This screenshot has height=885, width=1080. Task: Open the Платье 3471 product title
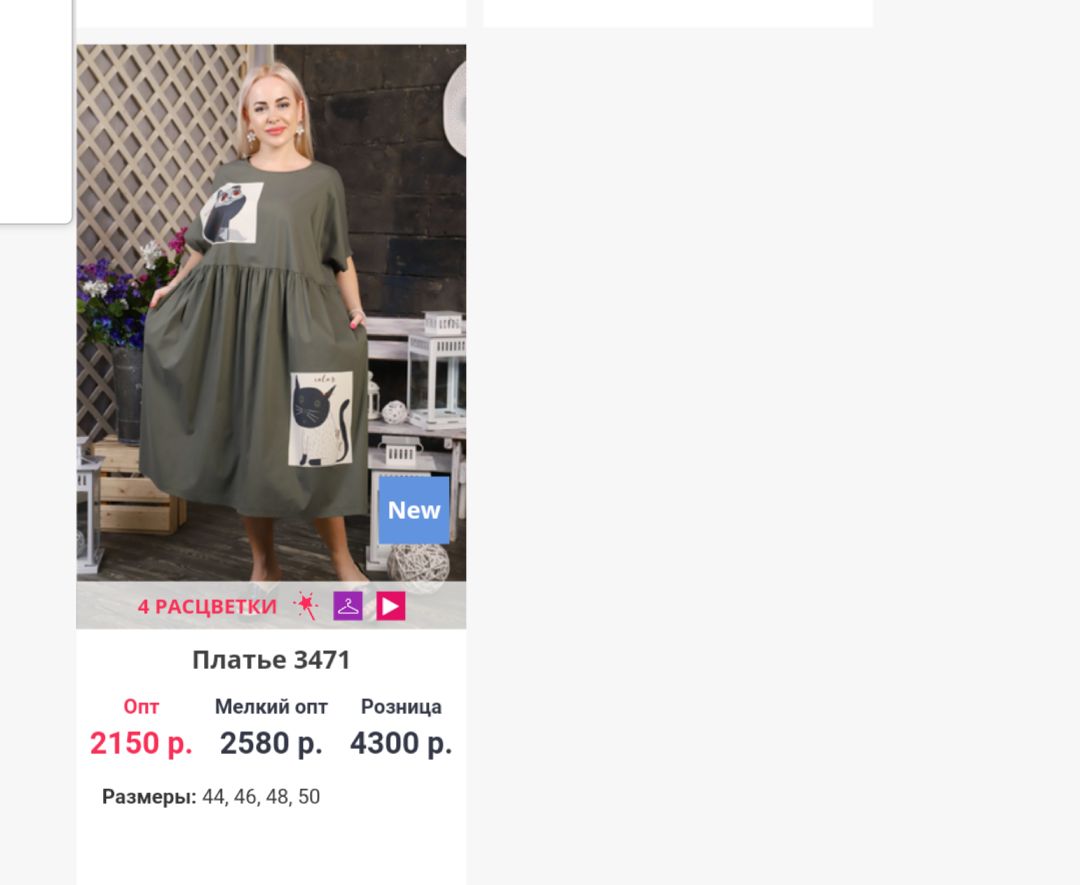tap(271, 660)
